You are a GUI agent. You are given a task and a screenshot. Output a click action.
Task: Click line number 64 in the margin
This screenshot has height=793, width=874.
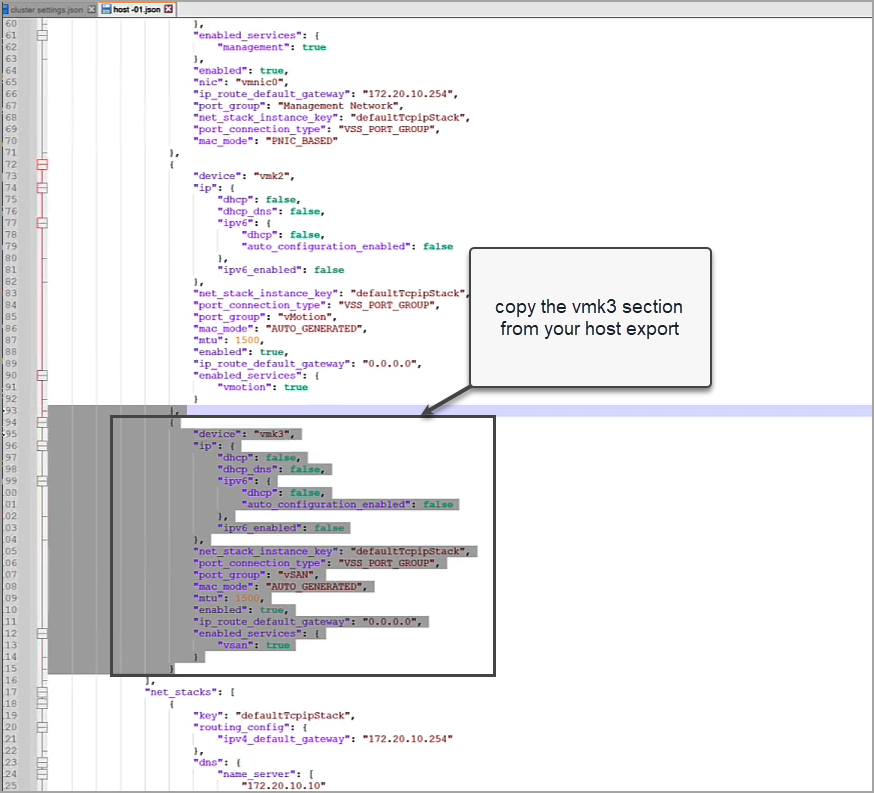click(11, 71)
